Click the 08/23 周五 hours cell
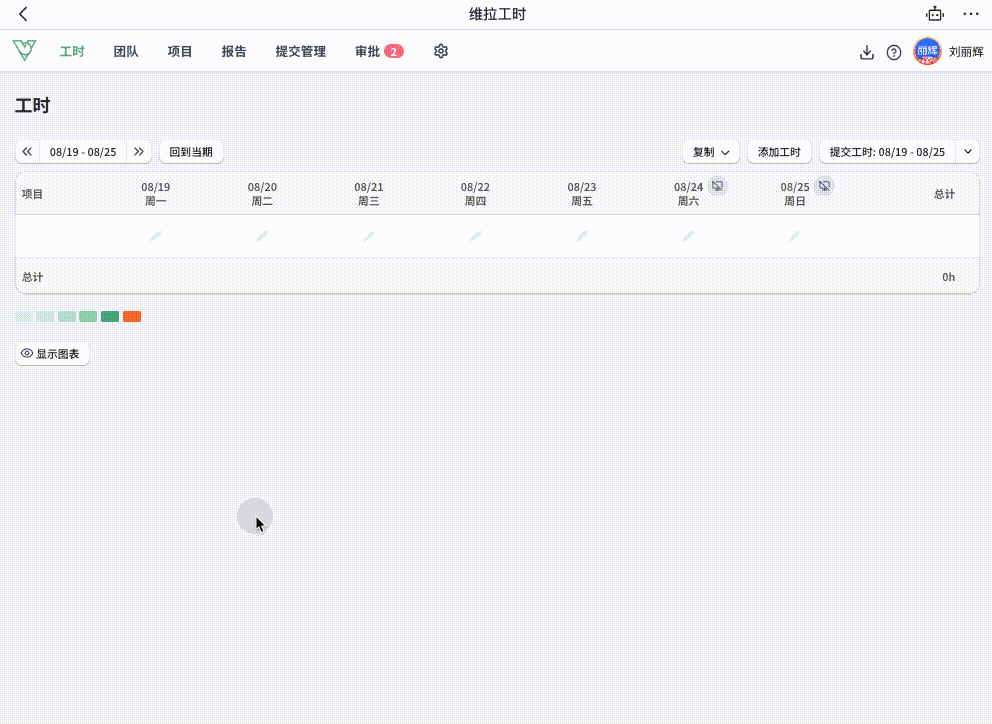This screenshot has width=992, height=724. point(582,236)
